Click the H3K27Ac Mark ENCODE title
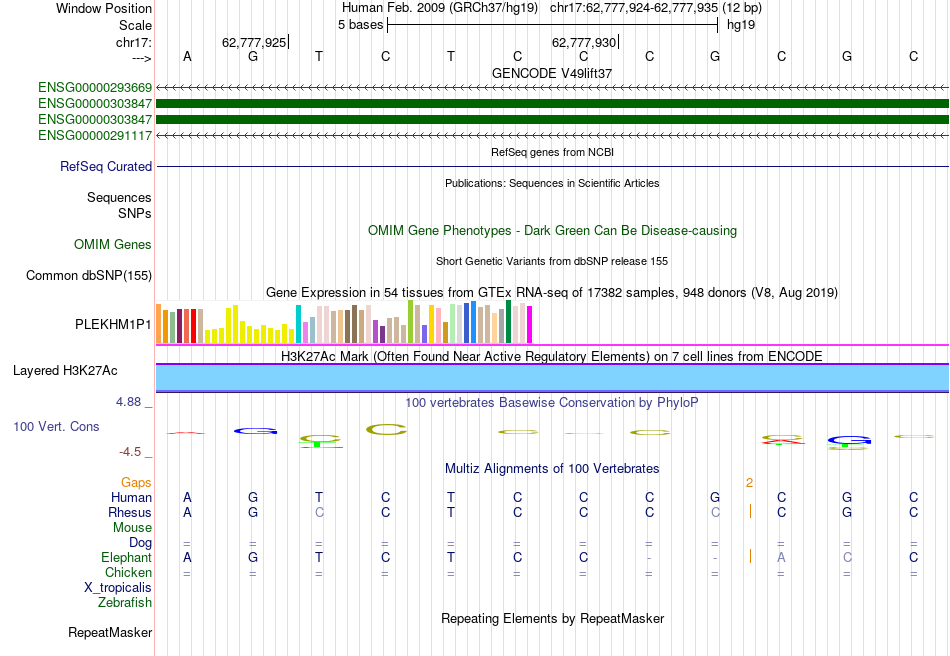Viewport: 950px width, 656px height. (x=552, y=357)
